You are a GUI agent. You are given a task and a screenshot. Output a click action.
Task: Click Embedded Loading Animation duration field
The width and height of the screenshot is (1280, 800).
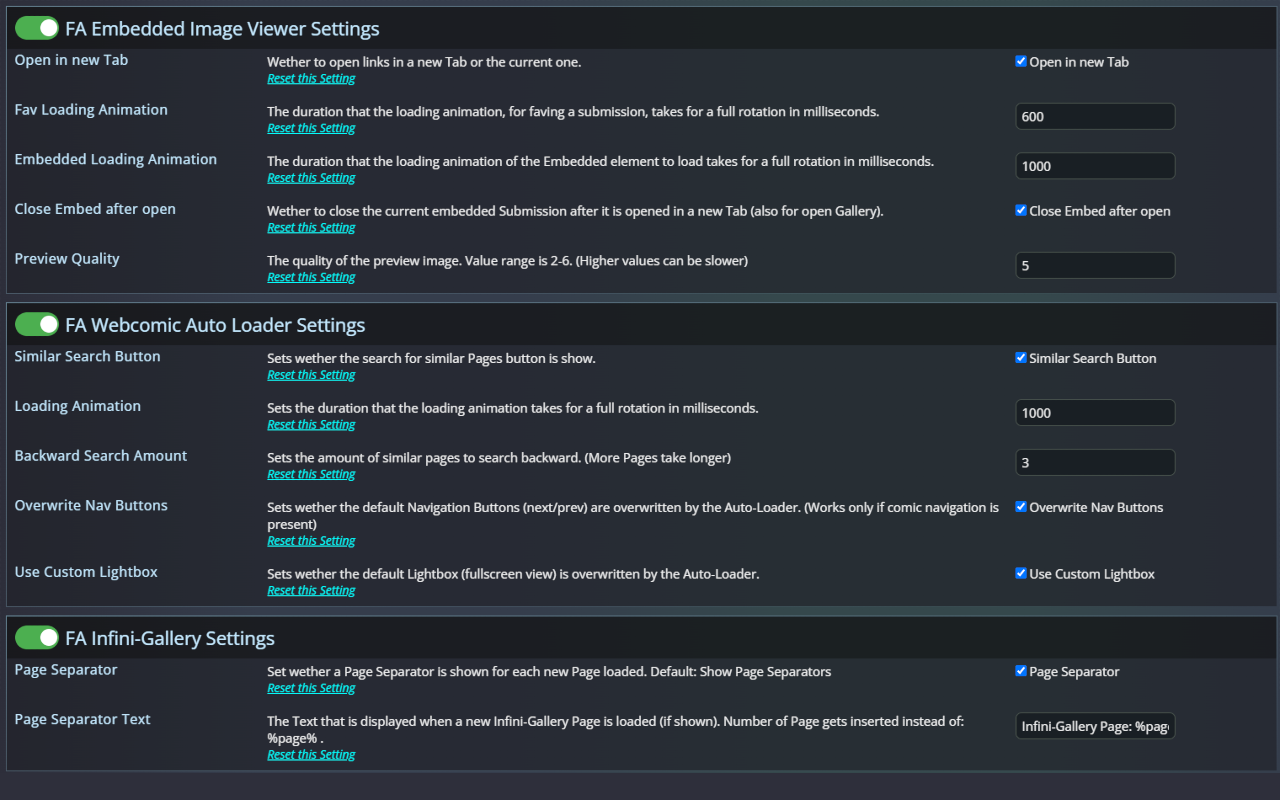click(x=1095, y=166)
